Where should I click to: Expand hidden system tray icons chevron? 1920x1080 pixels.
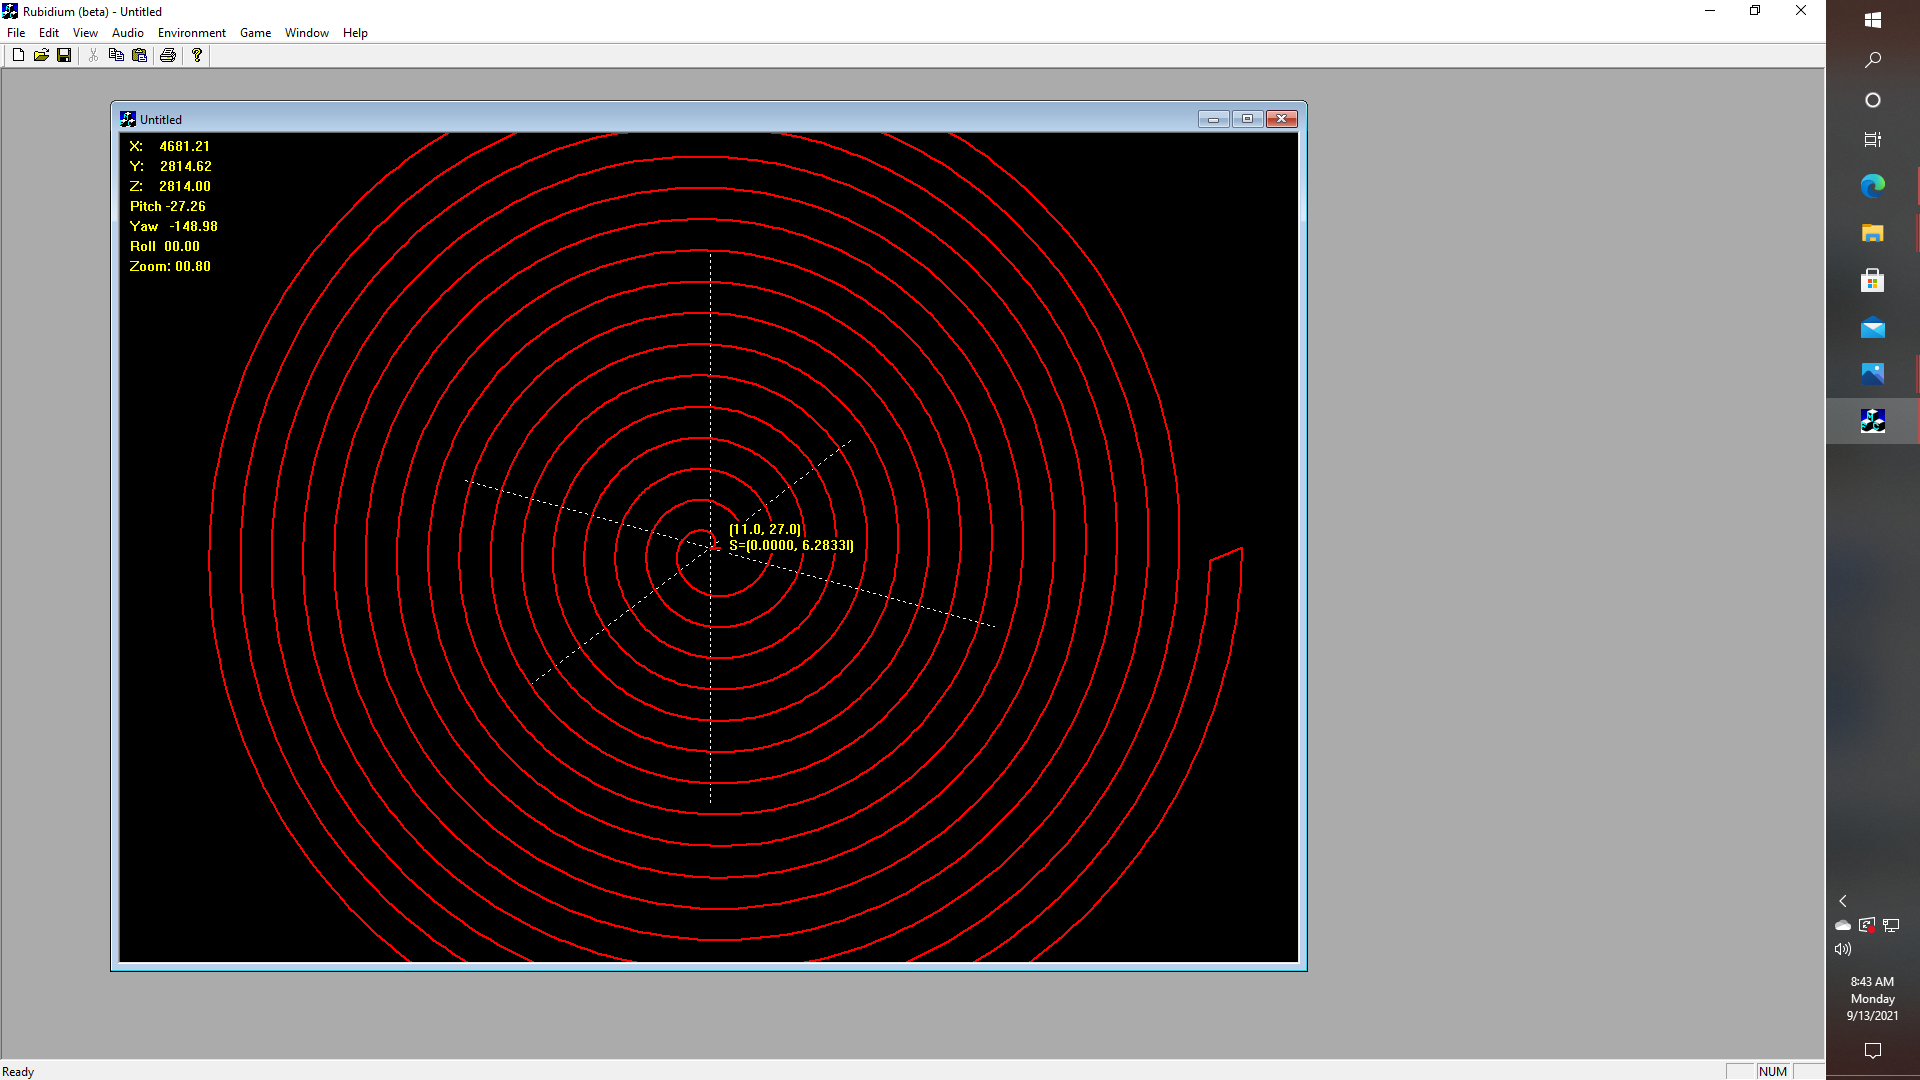tap(1843, 901)
